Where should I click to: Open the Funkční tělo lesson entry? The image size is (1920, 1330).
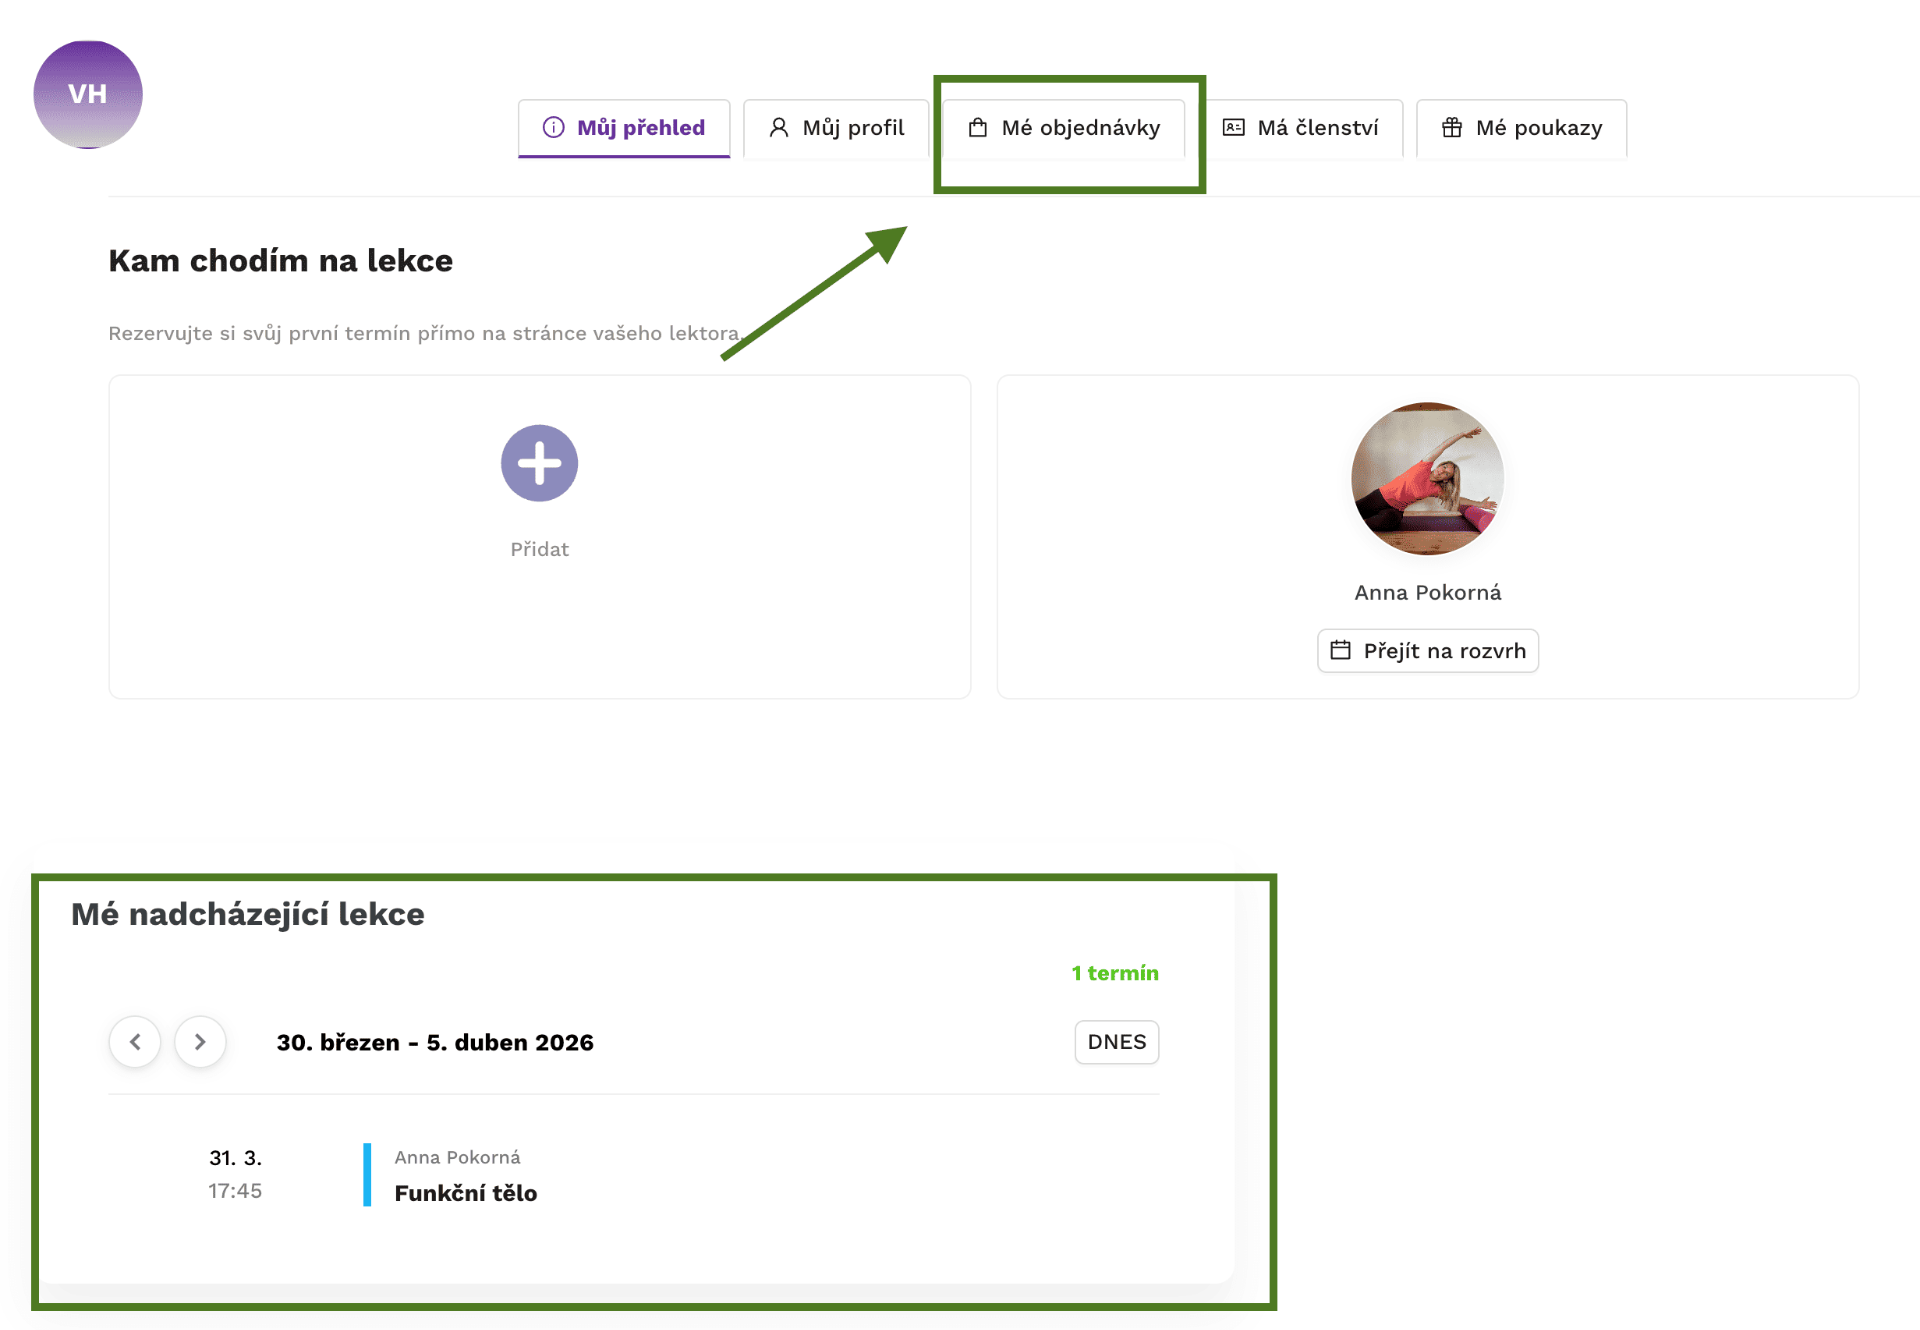[x=466, y=1193]
